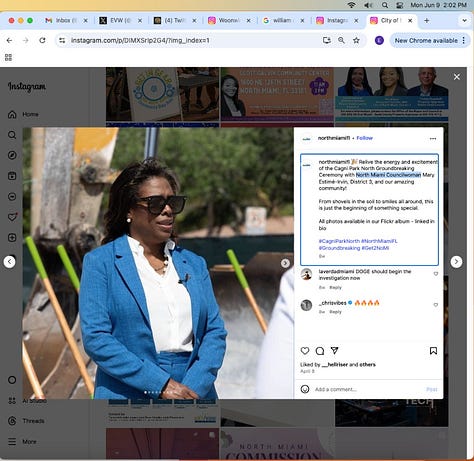Close the City of Instagram tab

coord(410,21)
